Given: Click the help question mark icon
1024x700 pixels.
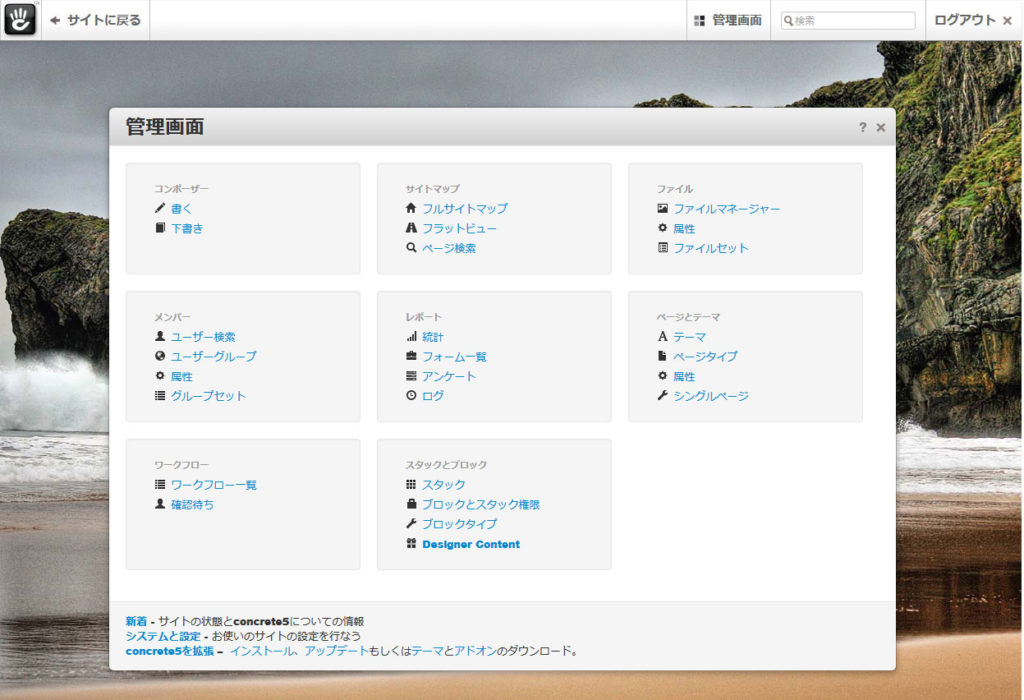Looking at the screenshot, I should pos(862,128).
